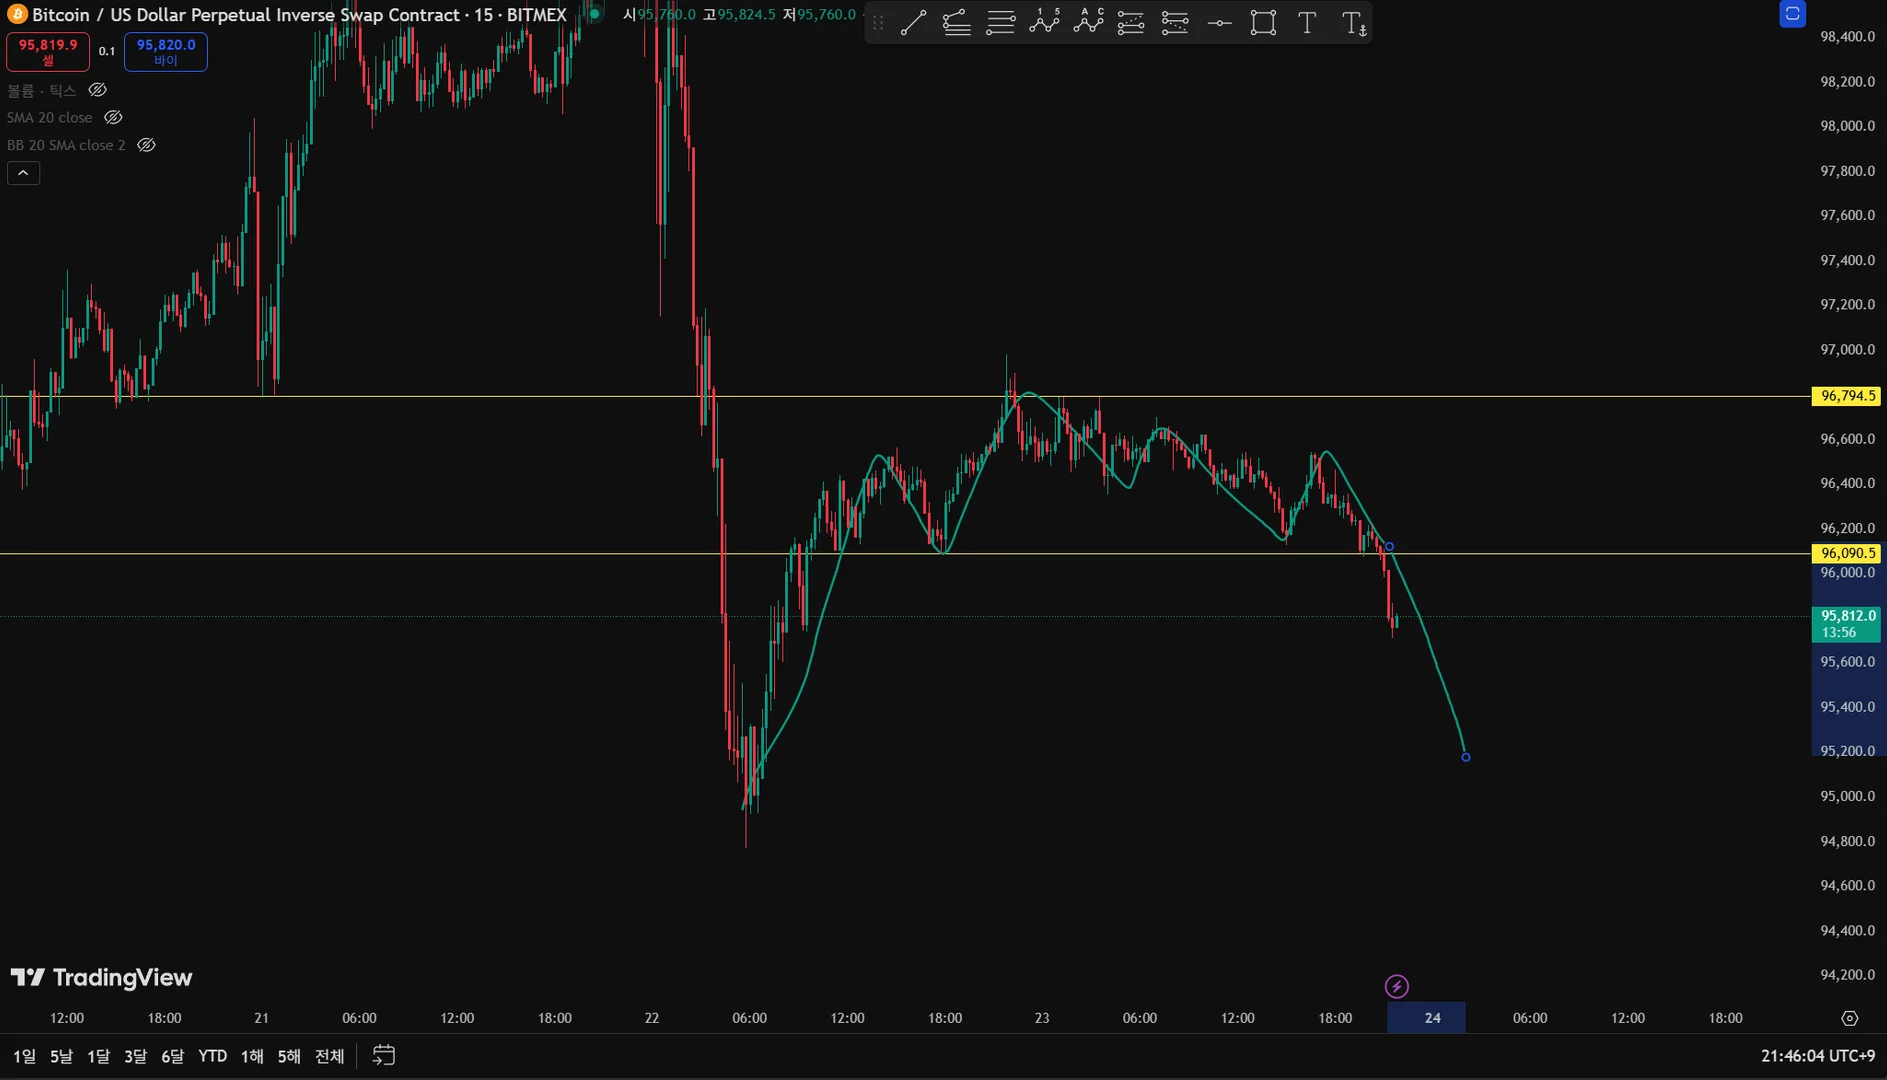Choose the Elliott Impulse Wave (12345) tool
This screenshot has width=1887, height=1080.
coord(1044,22)
